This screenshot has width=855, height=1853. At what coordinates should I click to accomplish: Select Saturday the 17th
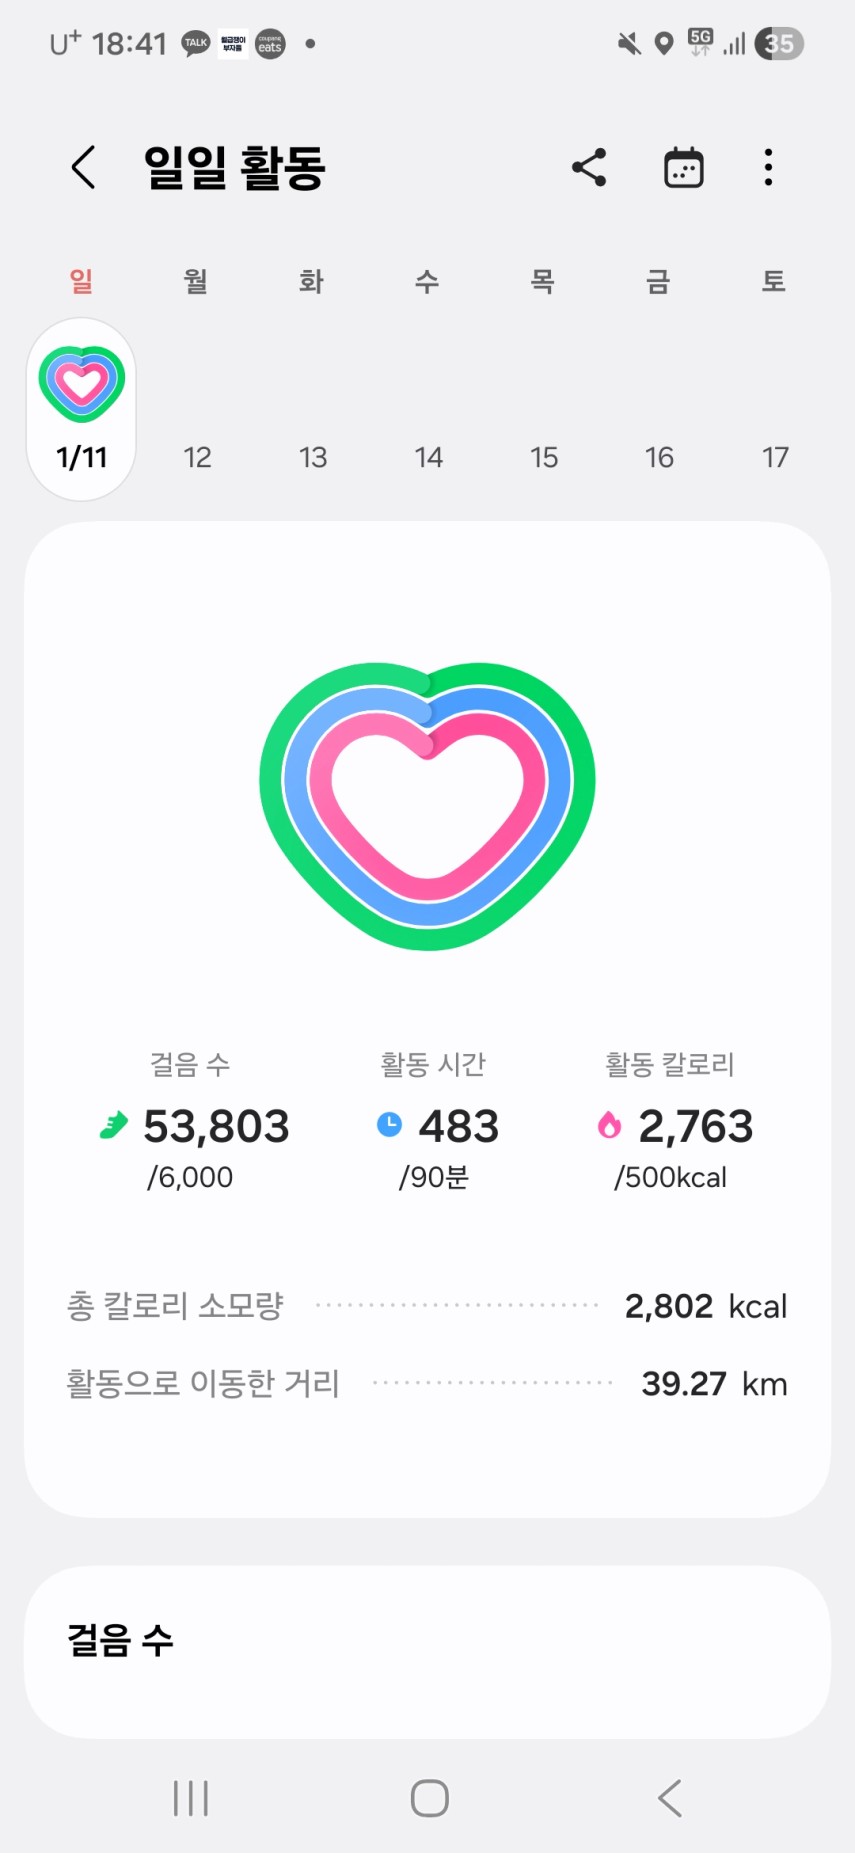[775, 457]
